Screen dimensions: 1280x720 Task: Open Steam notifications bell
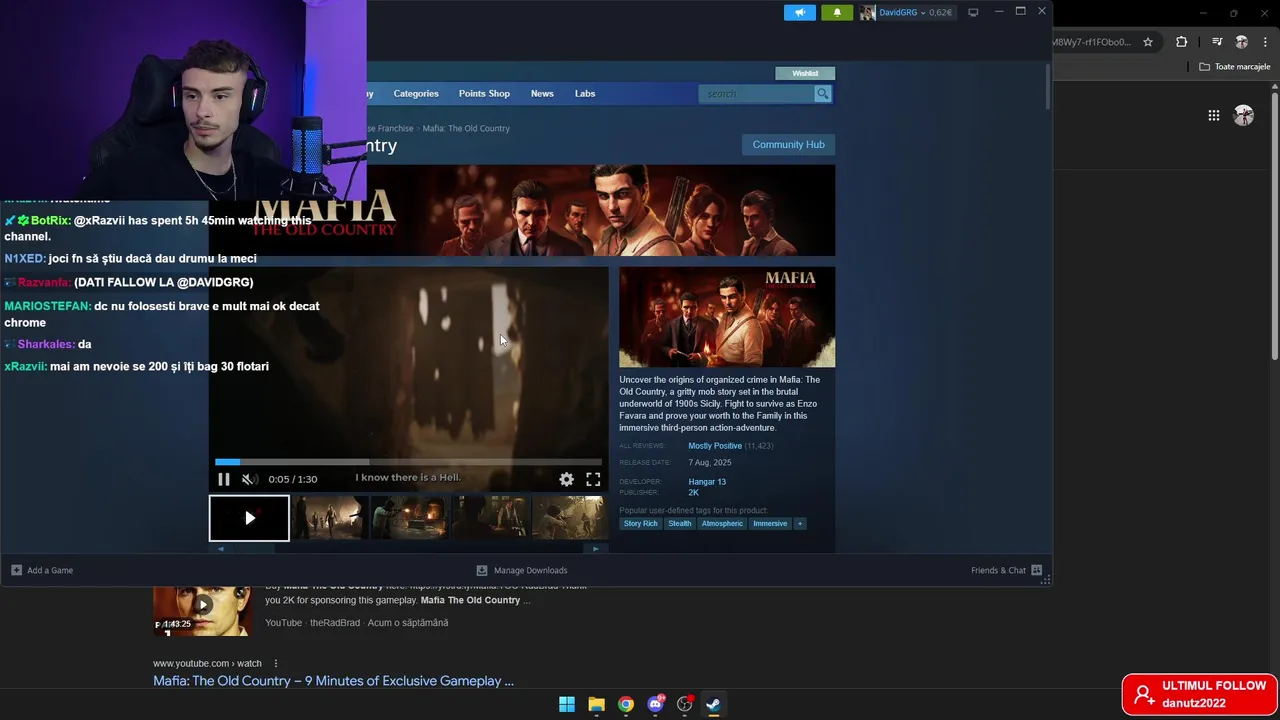(x=837, y=12)
